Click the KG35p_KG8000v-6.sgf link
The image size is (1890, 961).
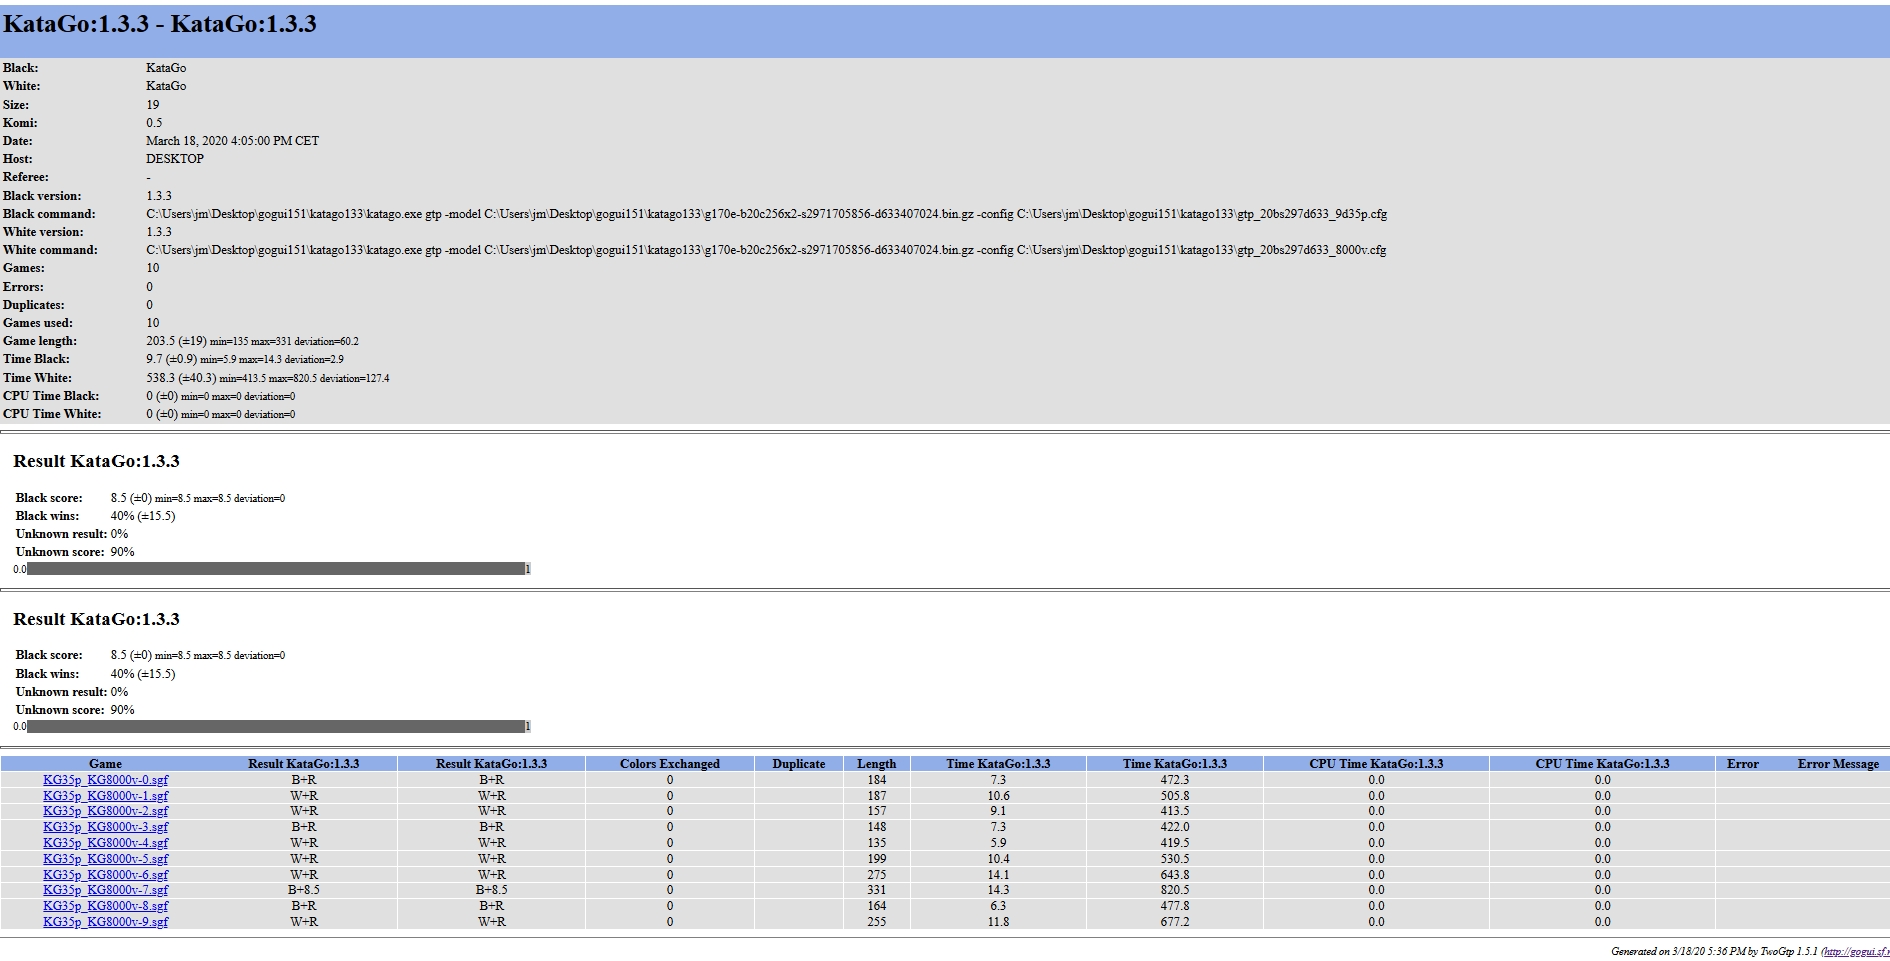coord(105,875)
